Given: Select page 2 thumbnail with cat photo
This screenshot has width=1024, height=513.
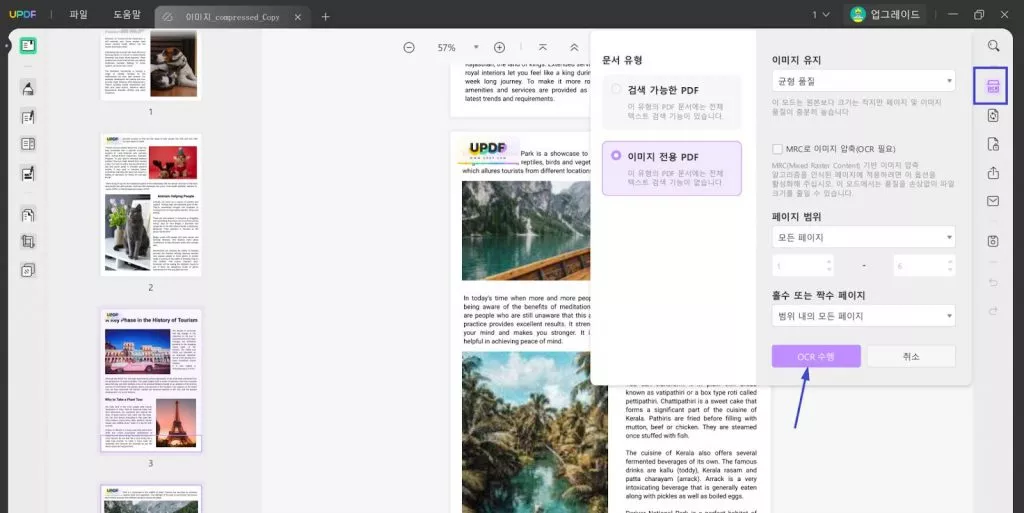Looking at the screenshot, I should (151, 205).
